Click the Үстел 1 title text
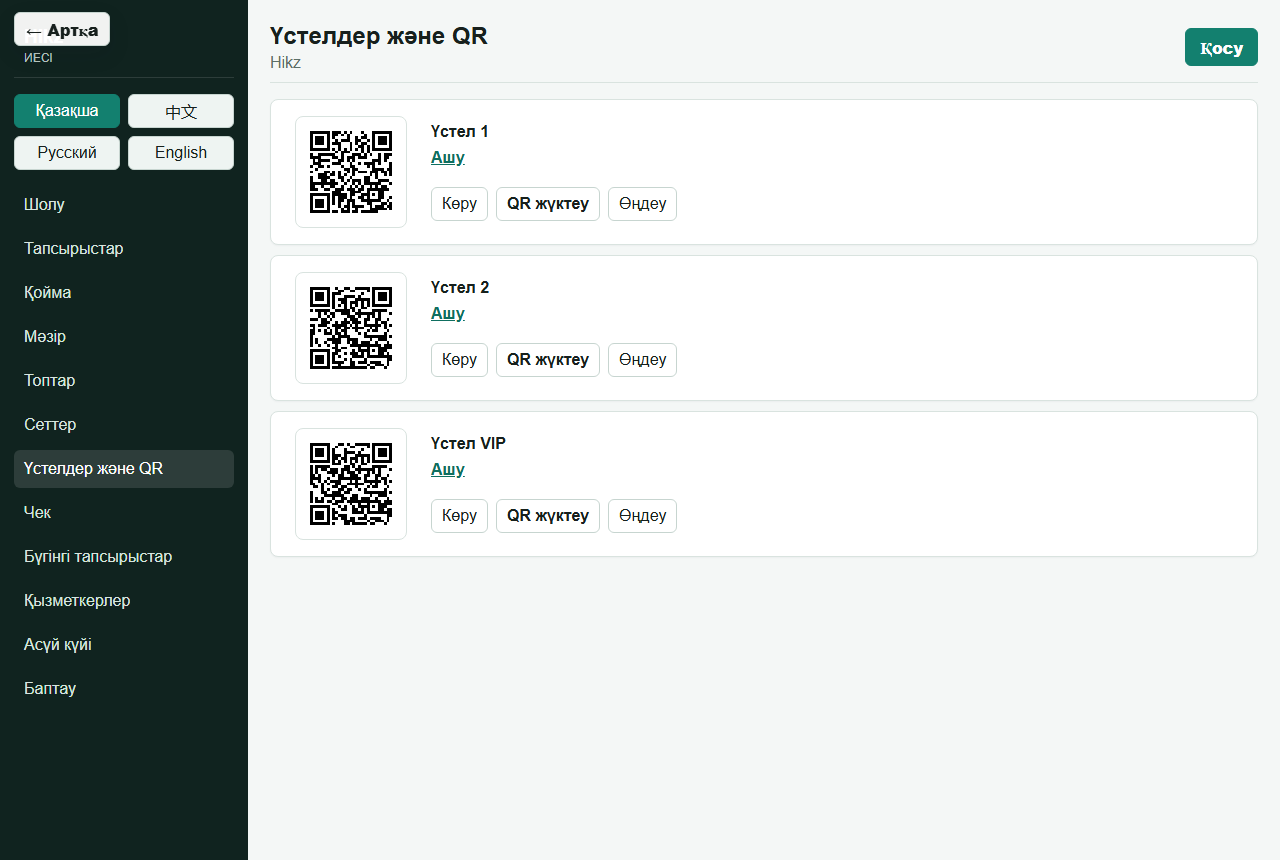The height and width of the screenshot is (860, 1280). click(x=460, y=132)
